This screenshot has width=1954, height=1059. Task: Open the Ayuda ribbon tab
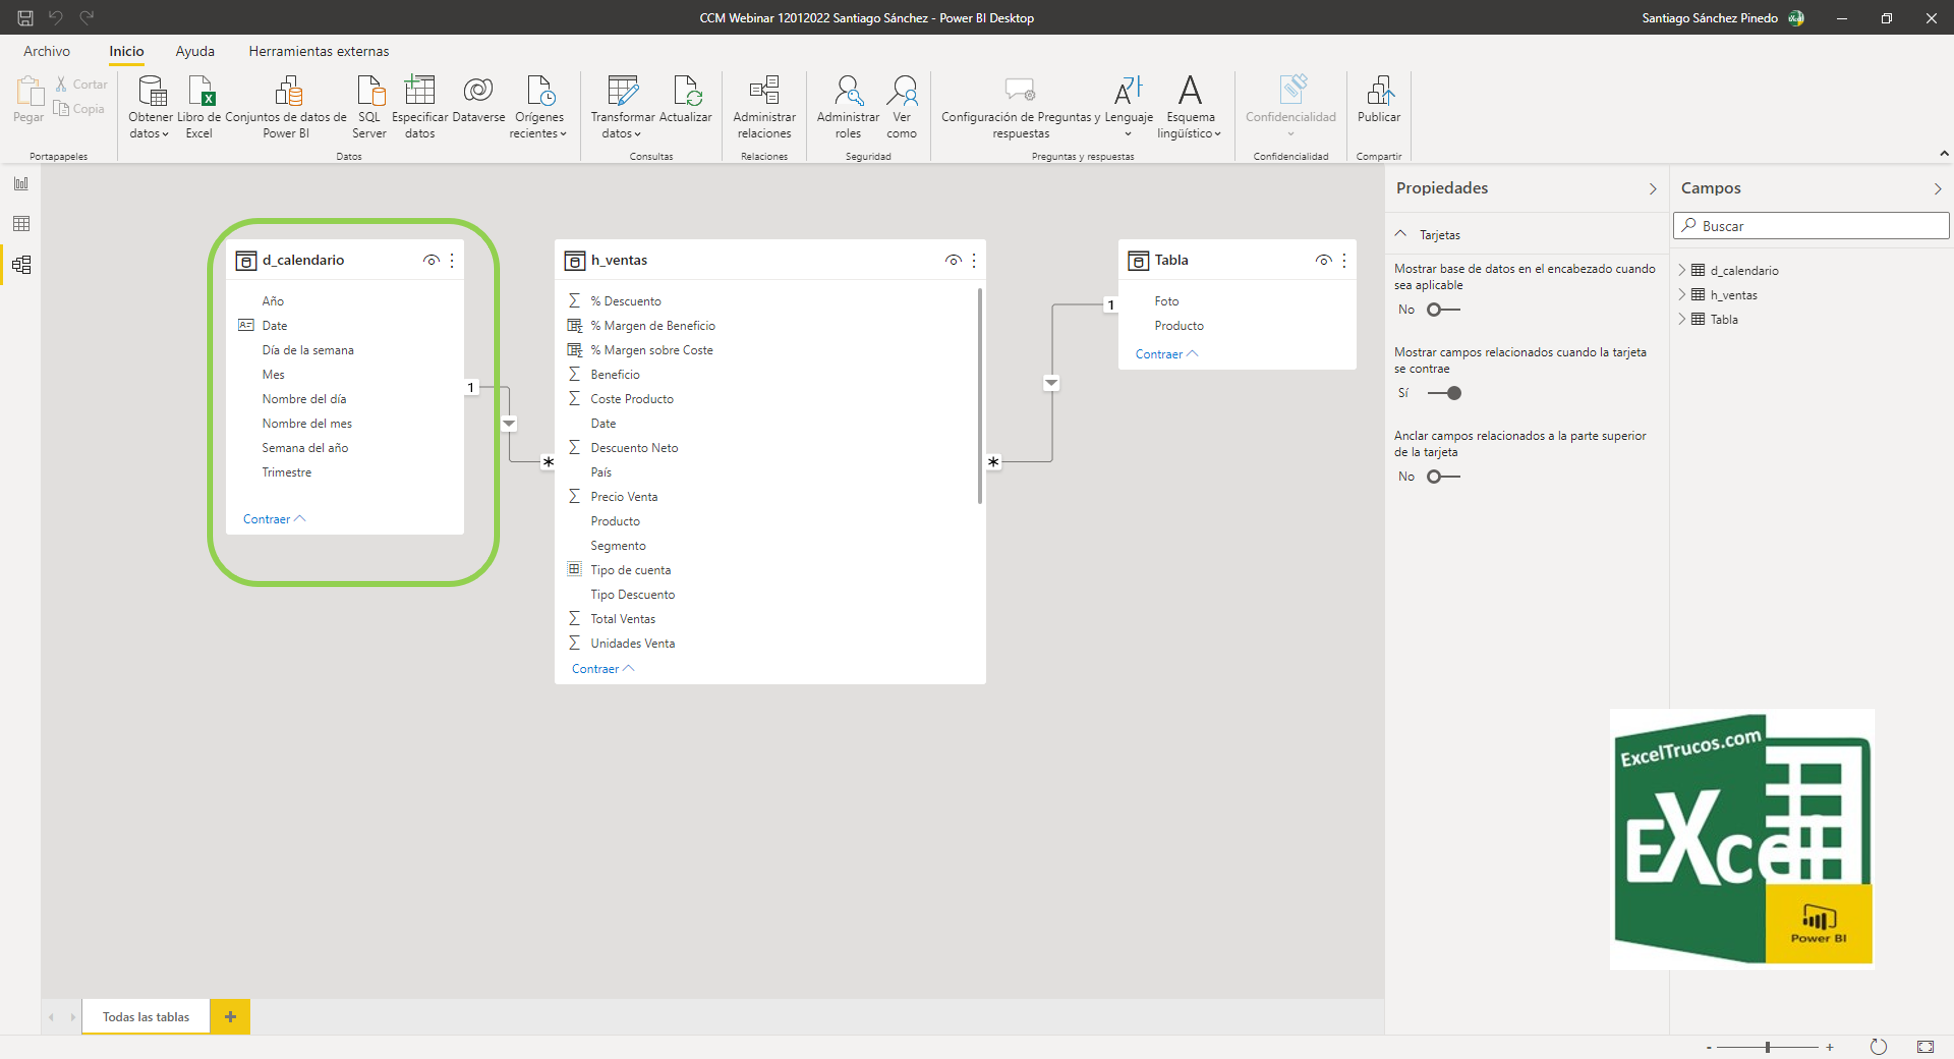[x=194, y=51]
